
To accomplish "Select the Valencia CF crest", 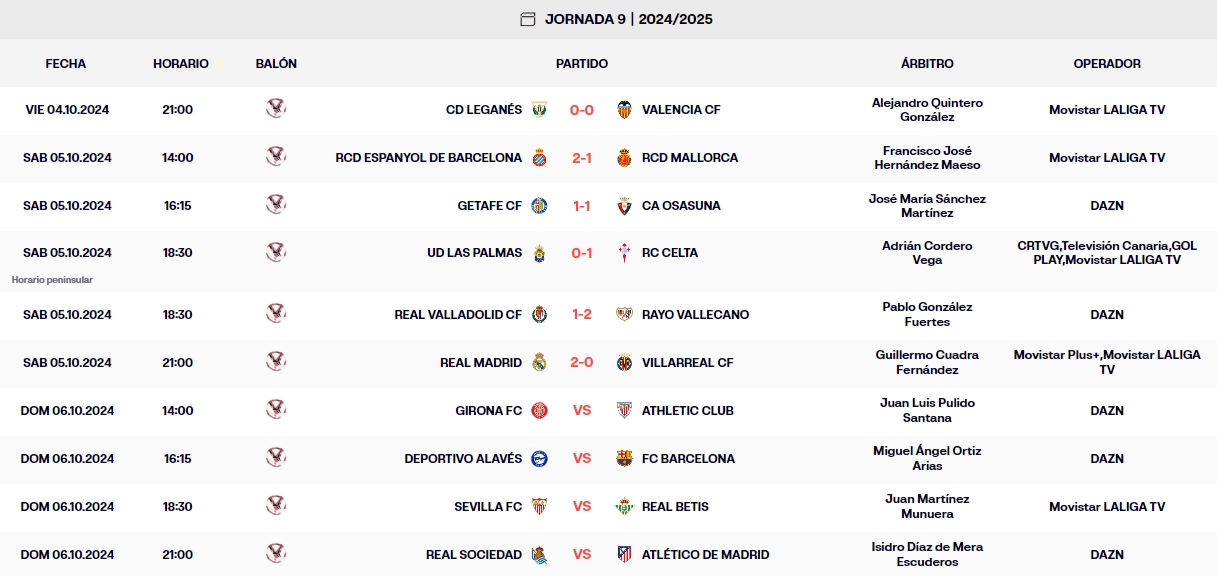I will pyautogui.click(x=624, y=110).
